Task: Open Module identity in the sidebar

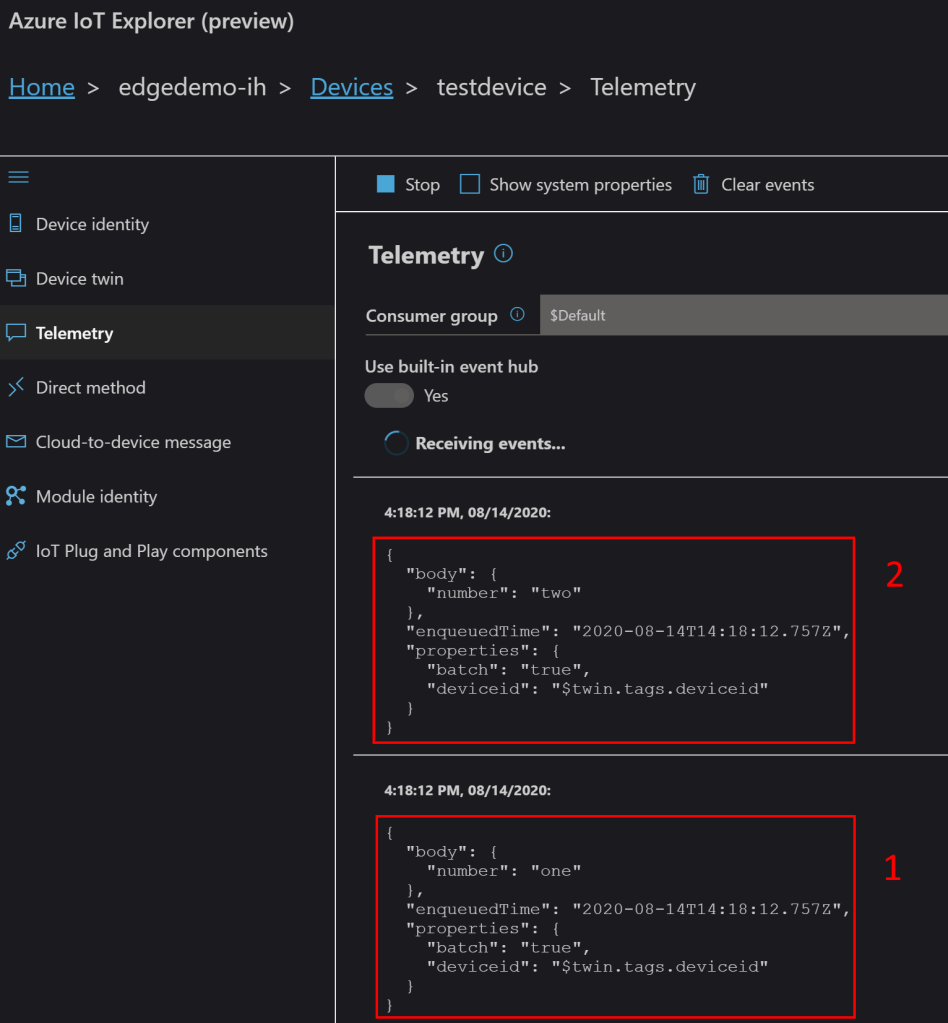Action: [96, 496]
